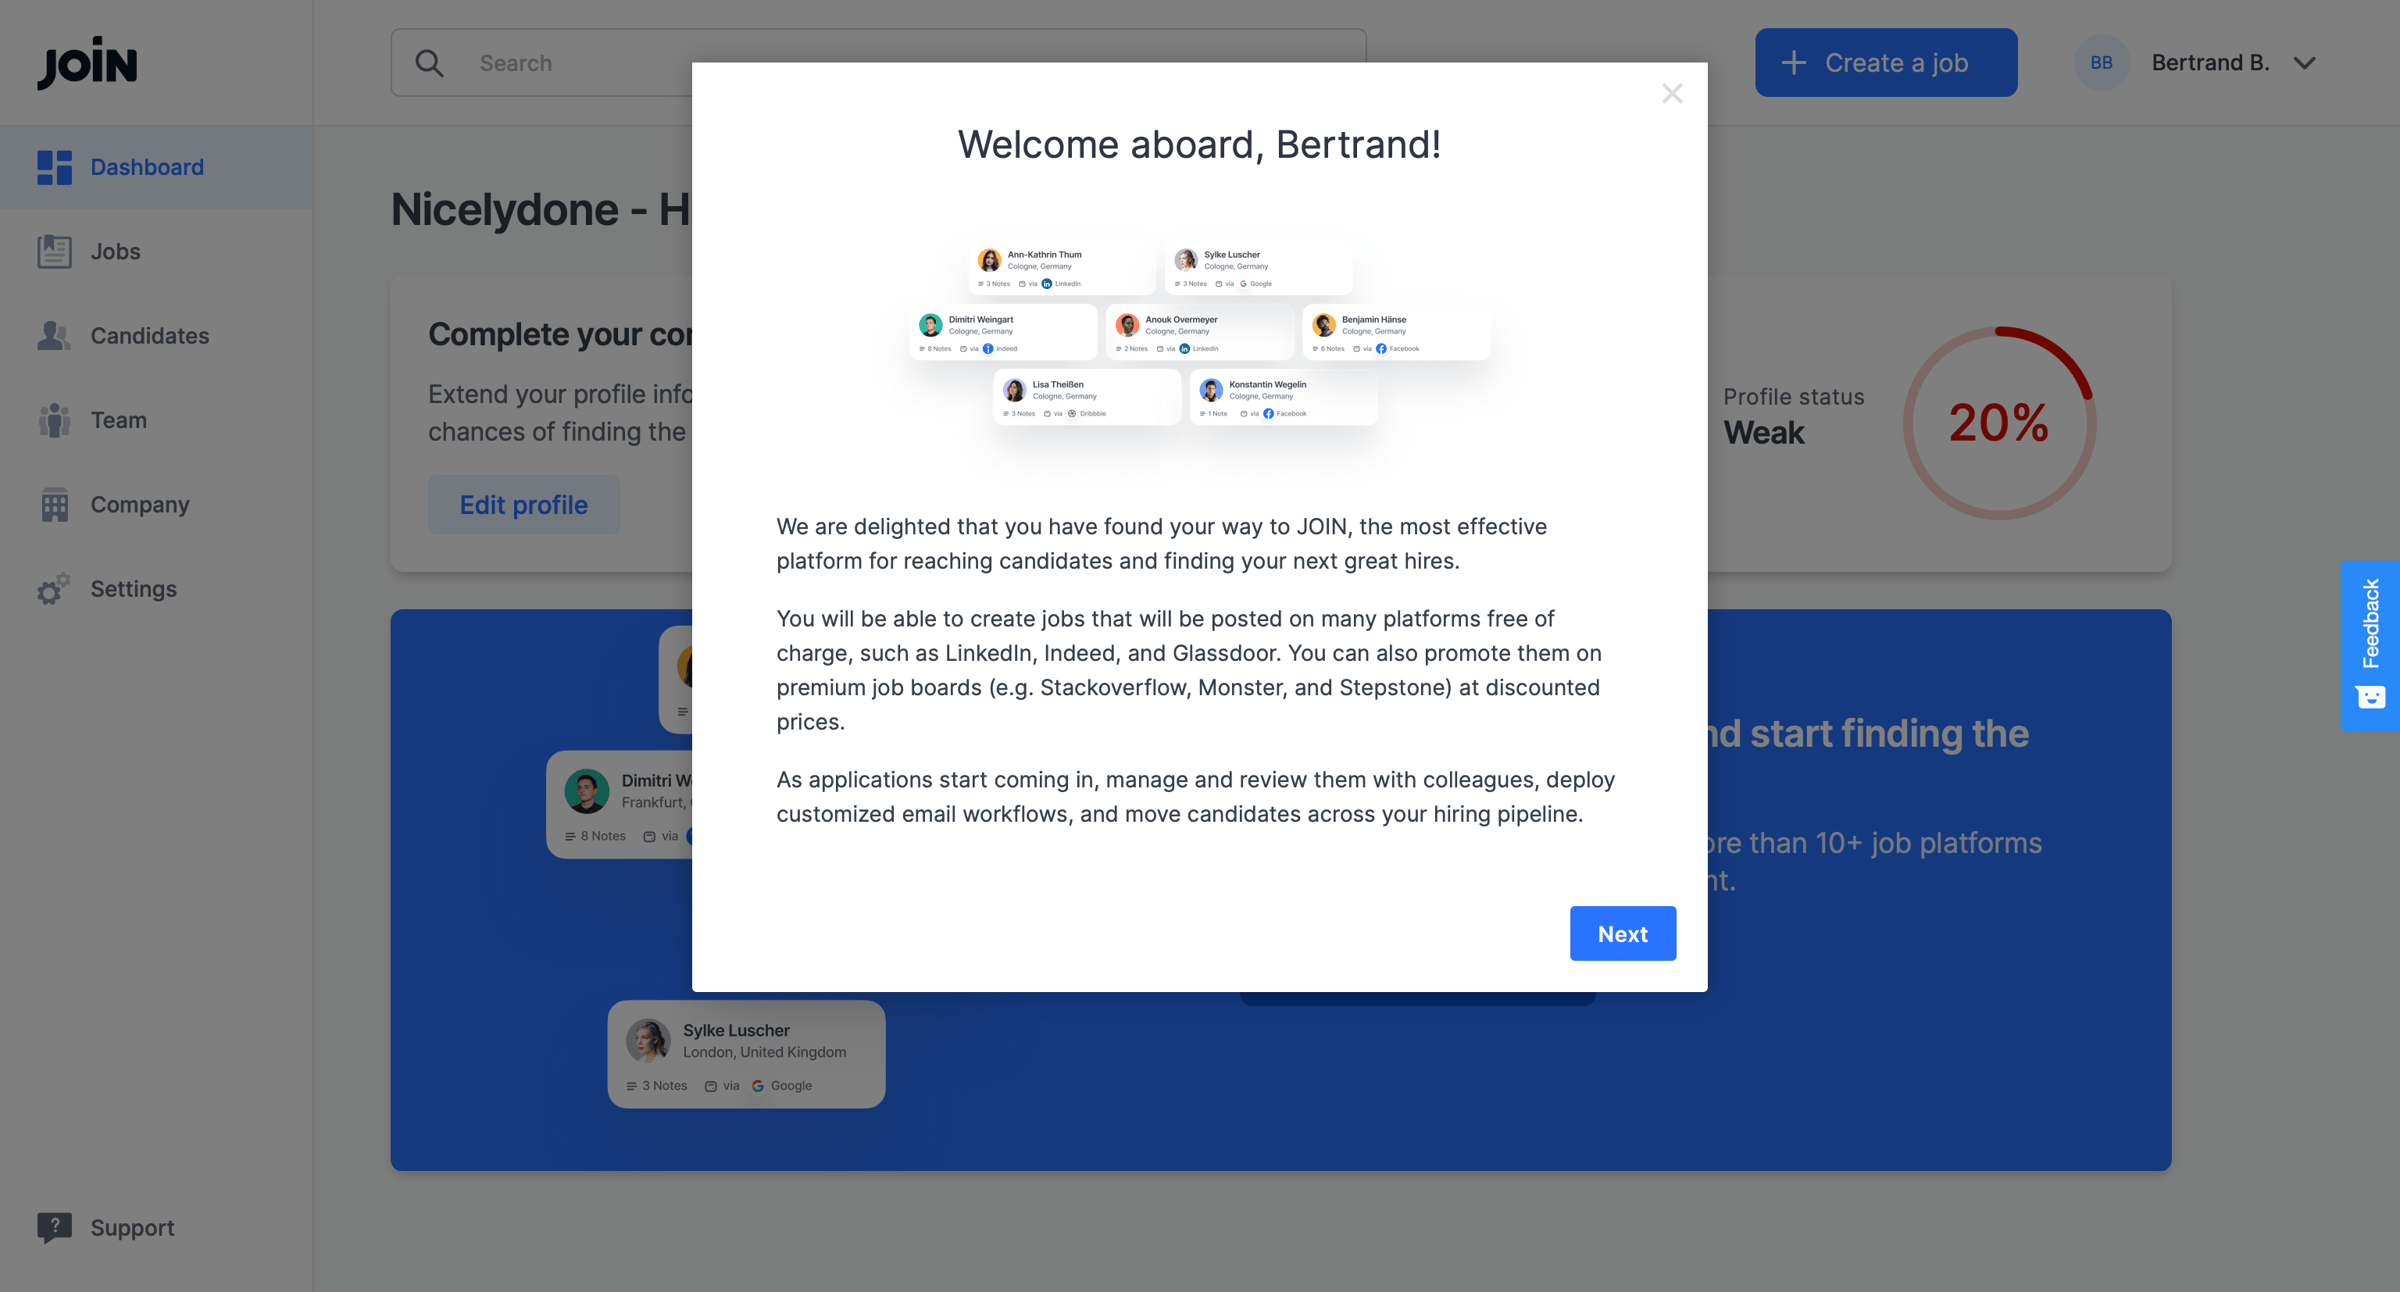Viewport: 2400px width, 1292px height.
Task: Navigate to the Team page
Action: [156, 420]
